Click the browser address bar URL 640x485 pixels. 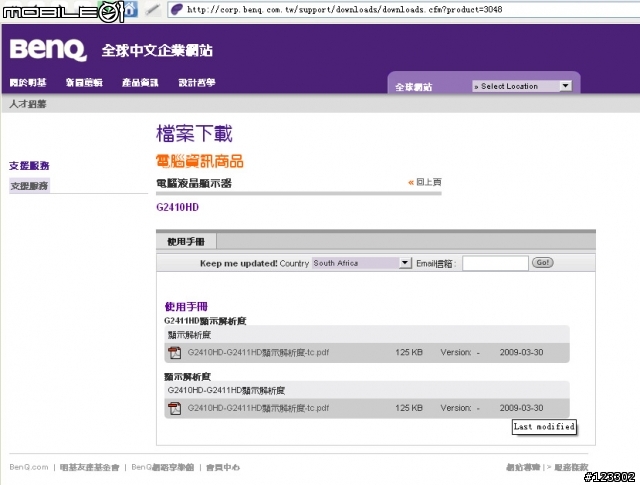pos(344,9)
